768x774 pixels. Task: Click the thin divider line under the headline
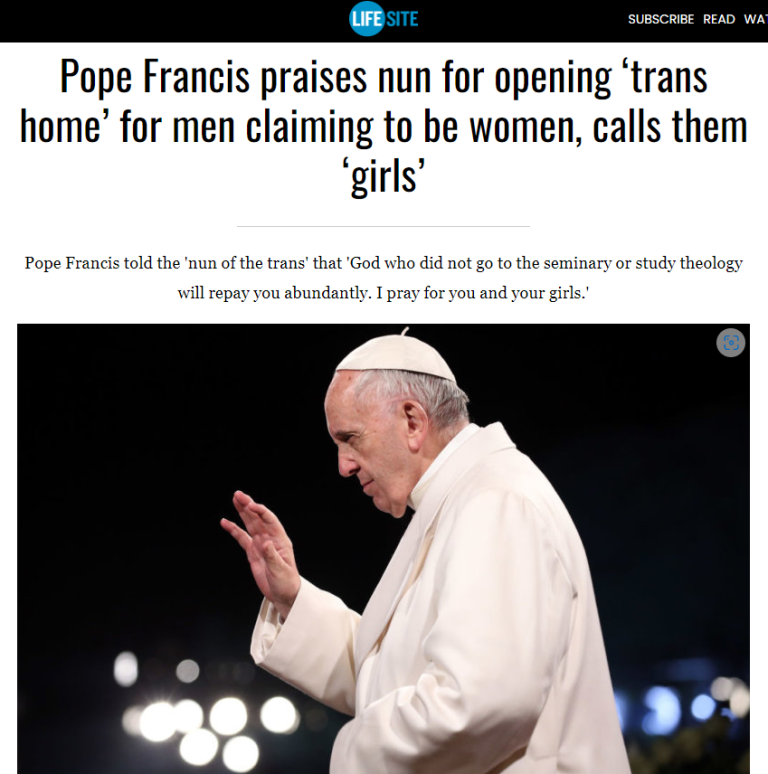[384, 226]
